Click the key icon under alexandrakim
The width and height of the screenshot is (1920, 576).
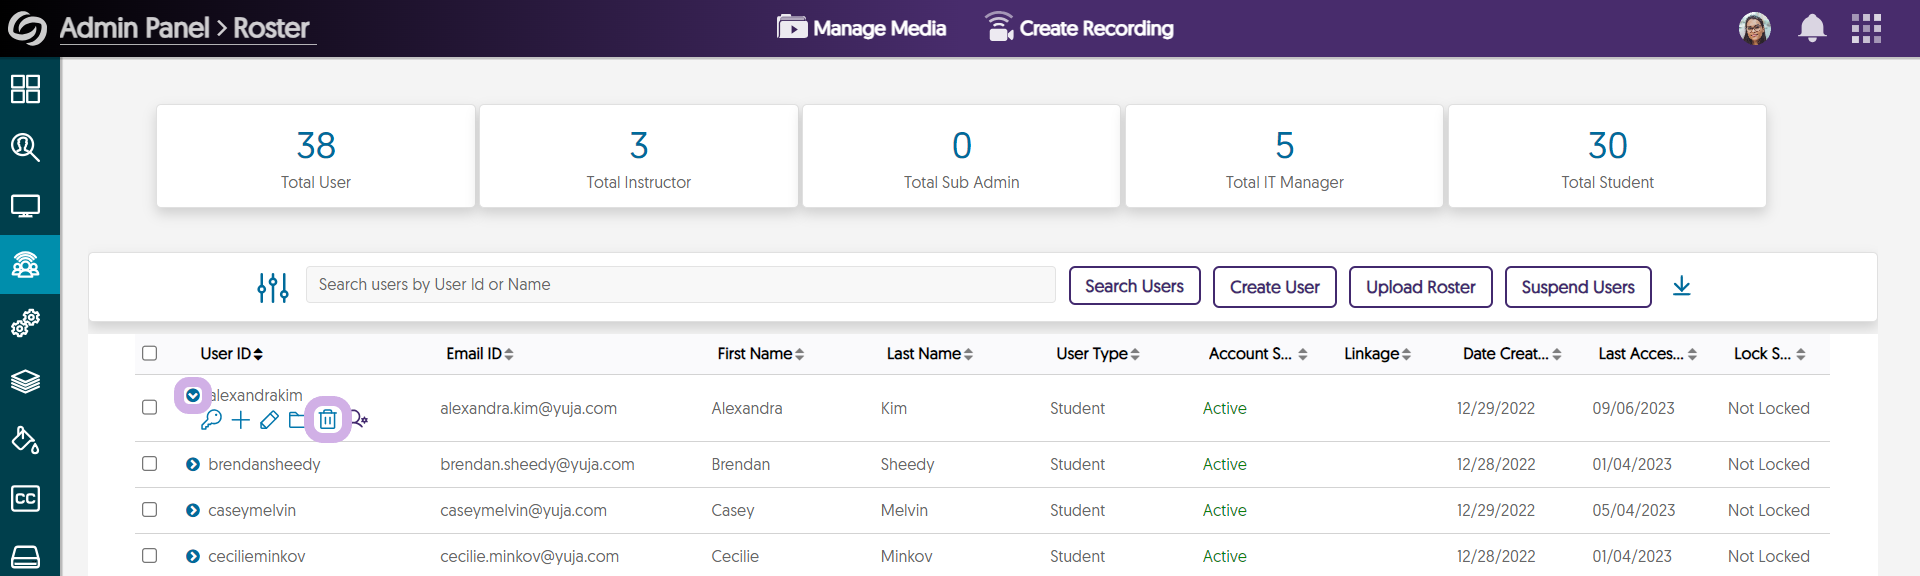(x=211, y=420)
